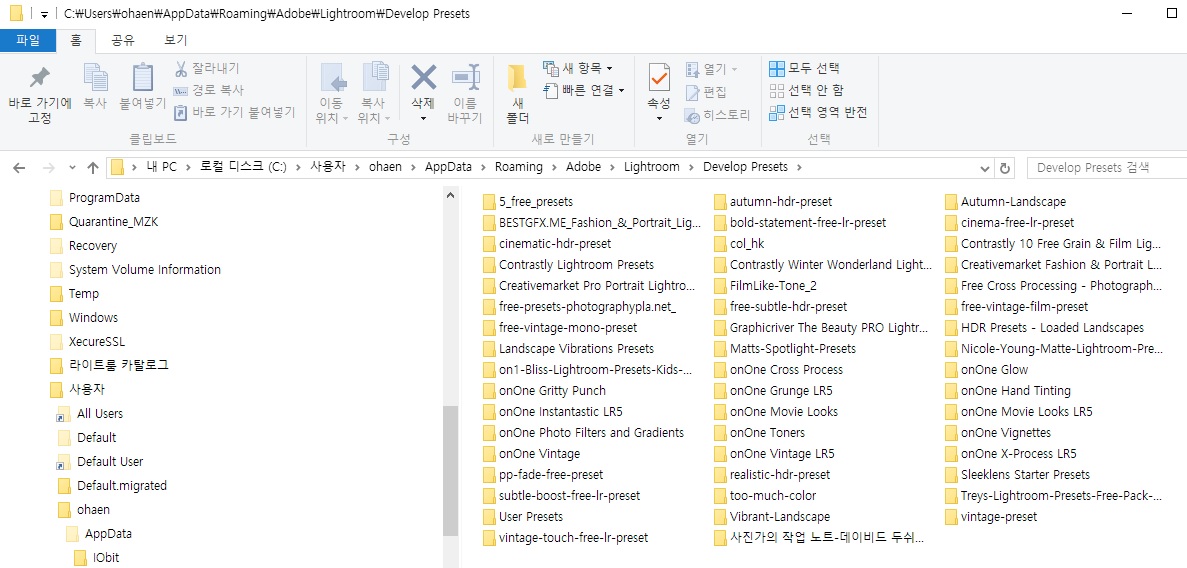Switch to the Home (홈) tab

point(76,40)
